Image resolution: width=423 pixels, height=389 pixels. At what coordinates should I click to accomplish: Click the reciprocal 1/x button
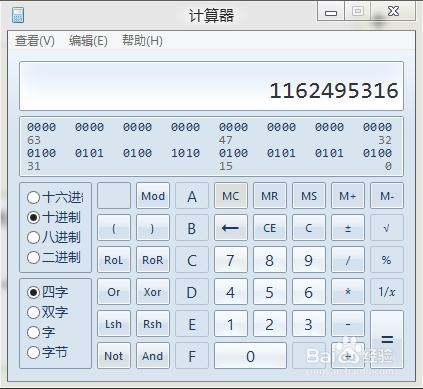387,292
